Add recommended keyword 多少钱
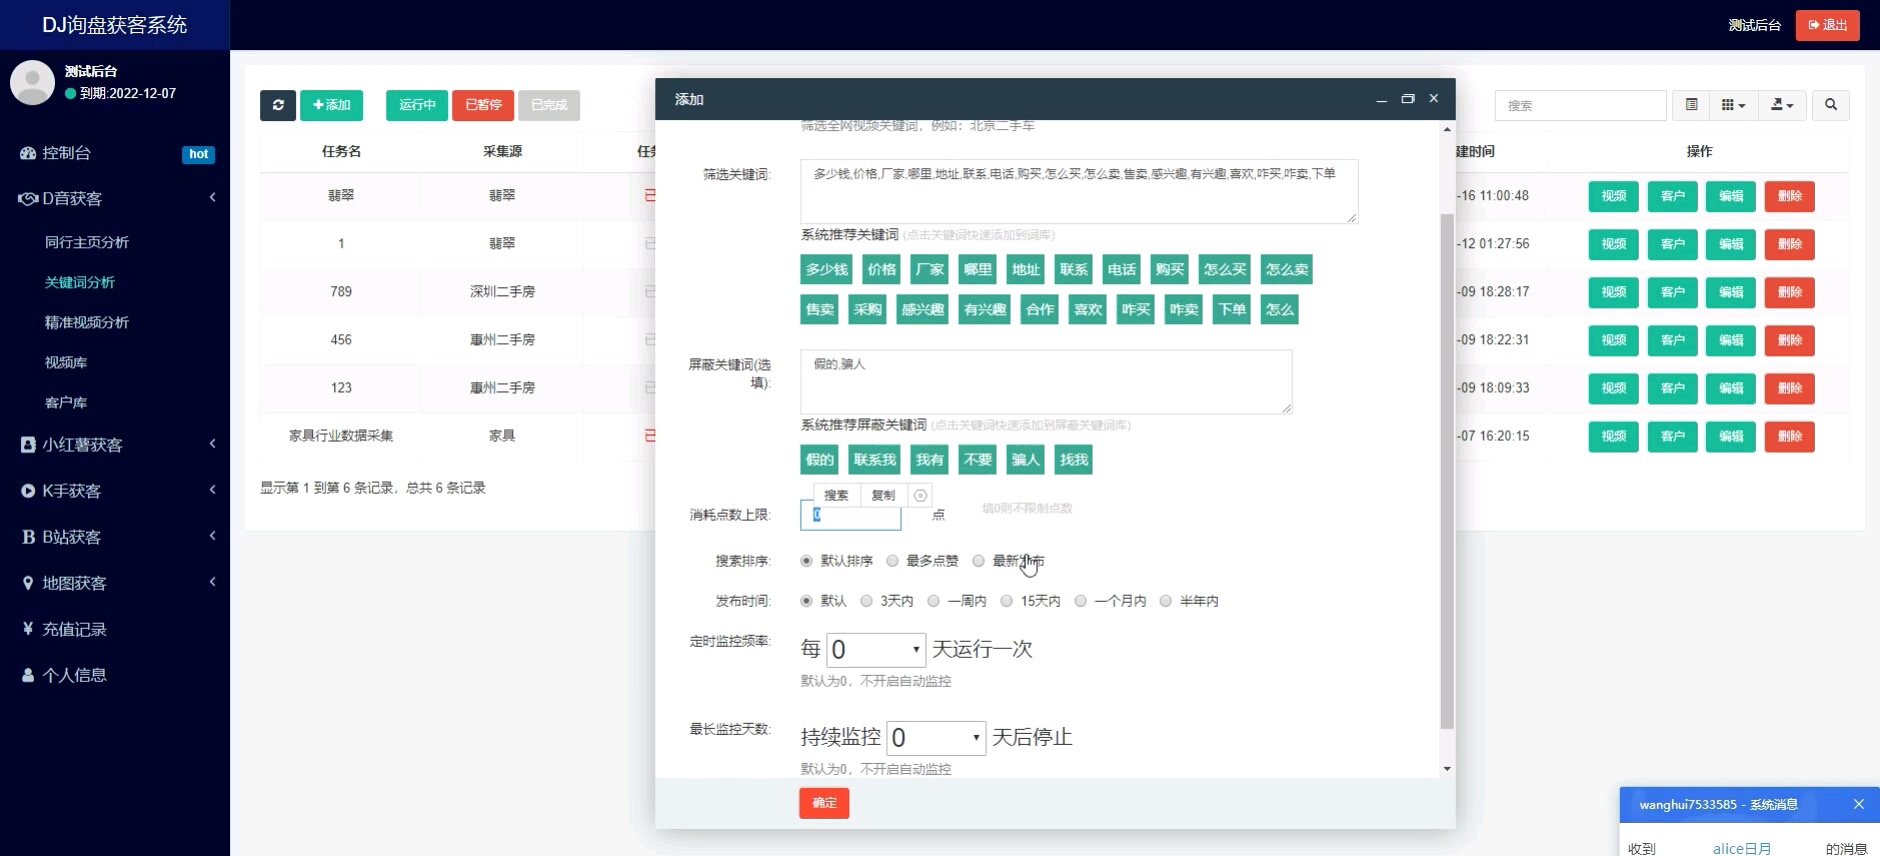The image size is (1880, 856). [x=827, y=270]
